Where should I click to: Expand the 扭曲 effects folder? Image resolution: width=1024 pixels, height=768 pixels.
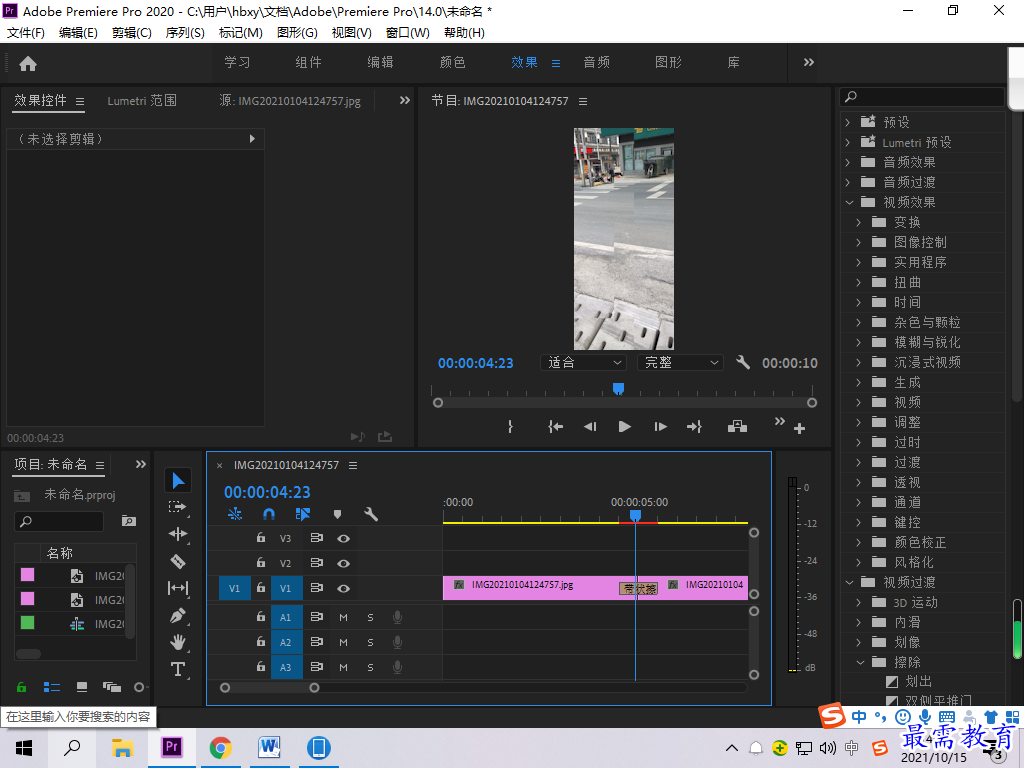coord(859,283)
